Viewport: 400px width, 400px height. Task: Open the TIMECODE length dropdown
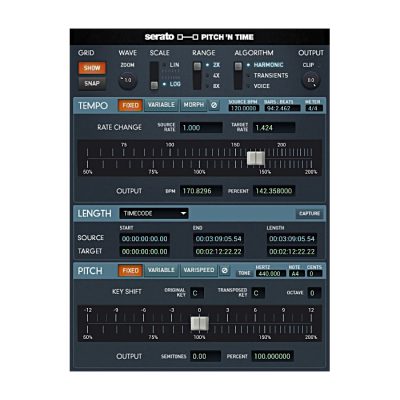(x=154, y=213)
